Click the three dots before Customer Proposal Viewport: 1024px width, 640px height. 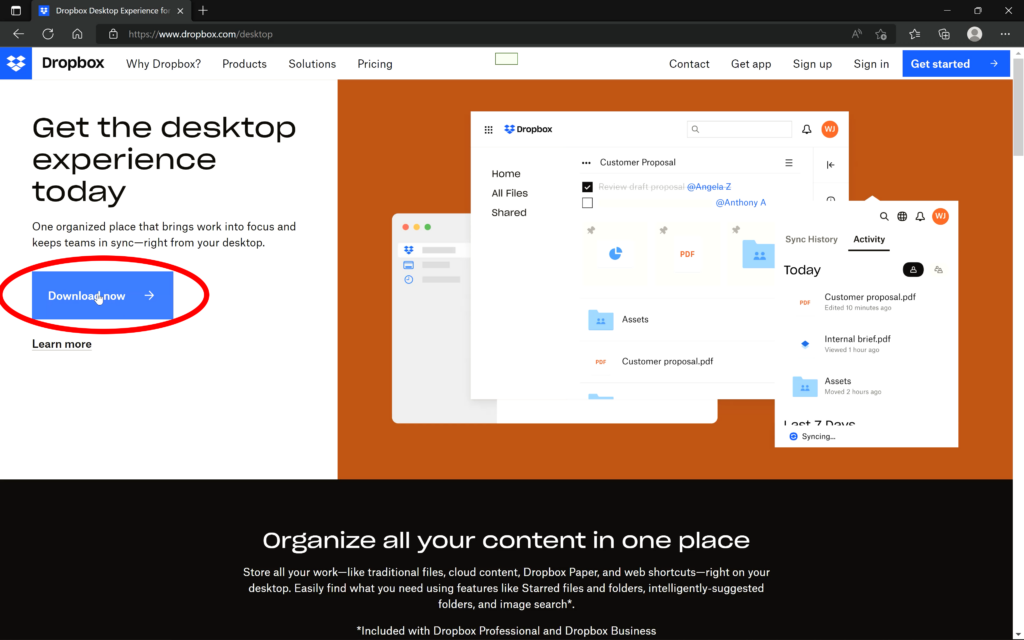(586, 163)
